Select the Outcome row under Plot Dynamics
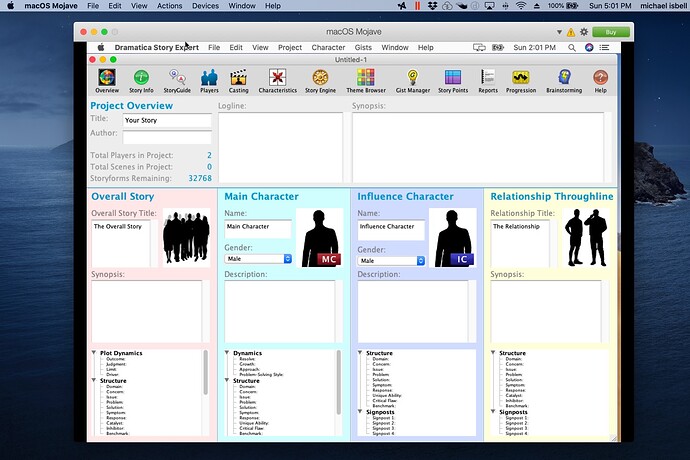Viewport: 690px width, 460px height. click(x=116, y=359)
